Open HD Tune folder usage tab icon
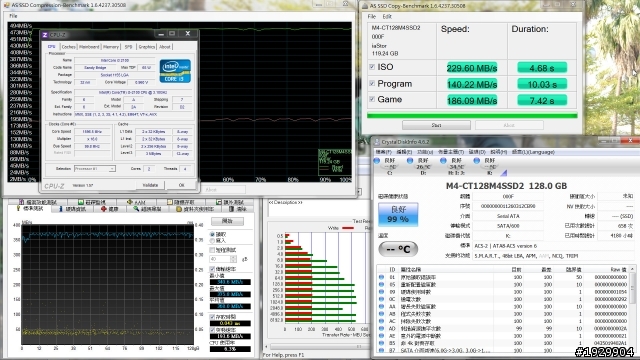Screen dimensions: 640x360 pos(179,209)
